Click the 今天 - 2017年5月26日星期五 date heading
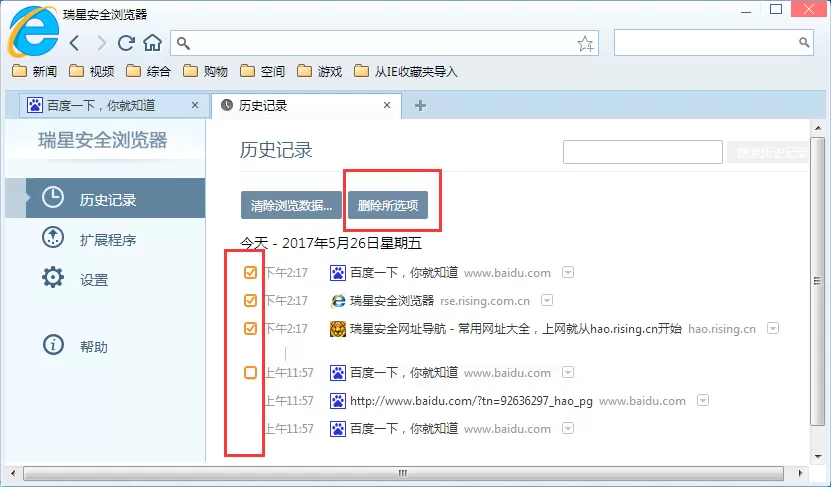 [x=331, y=243]
